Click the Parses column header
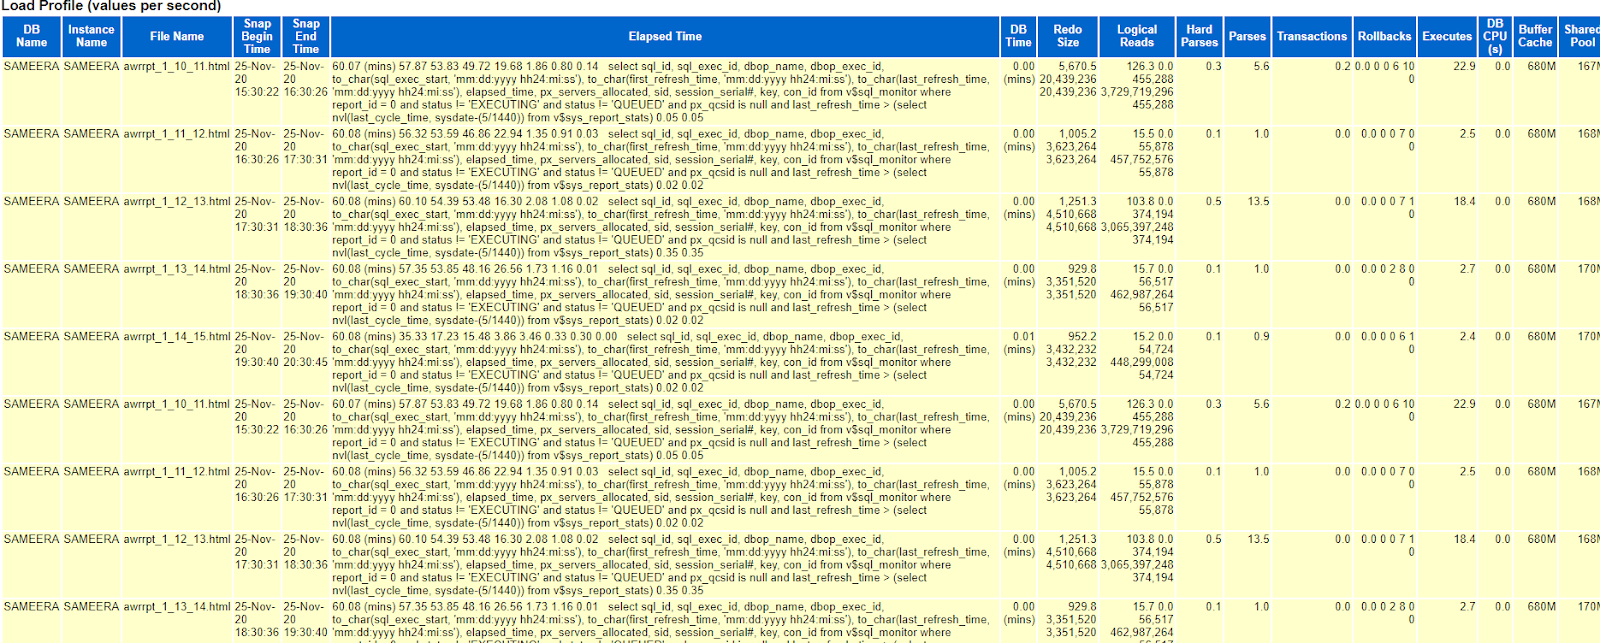 click(x=1247, y=36)
